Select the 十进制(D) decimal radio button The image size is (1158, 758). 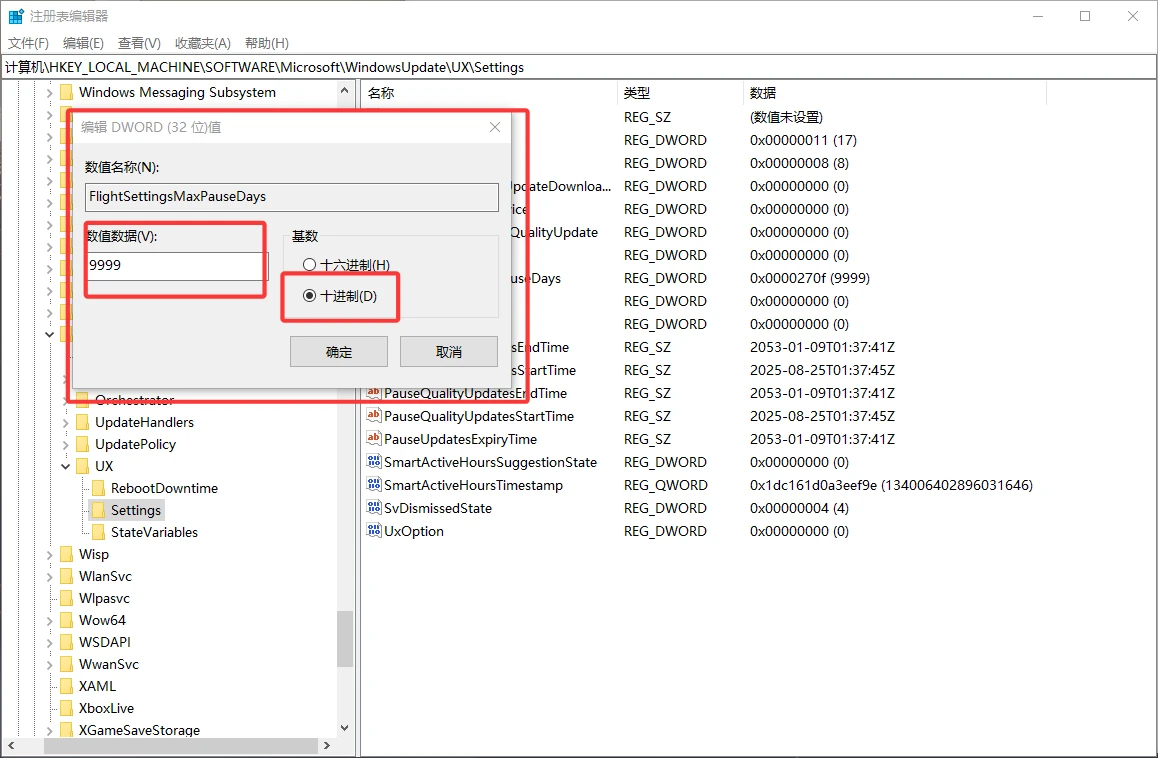tap(309, 296)
